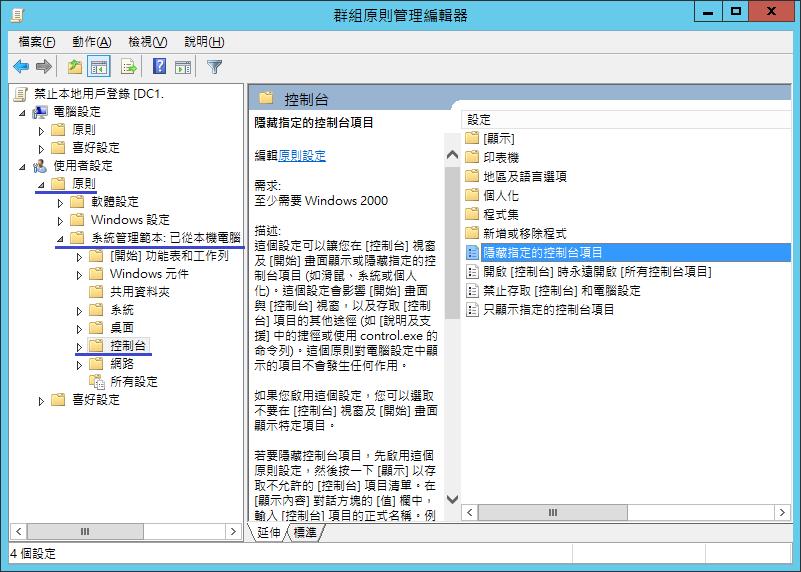Click the folder icon of 個人化
801x572 pixels.
(472, 195)
